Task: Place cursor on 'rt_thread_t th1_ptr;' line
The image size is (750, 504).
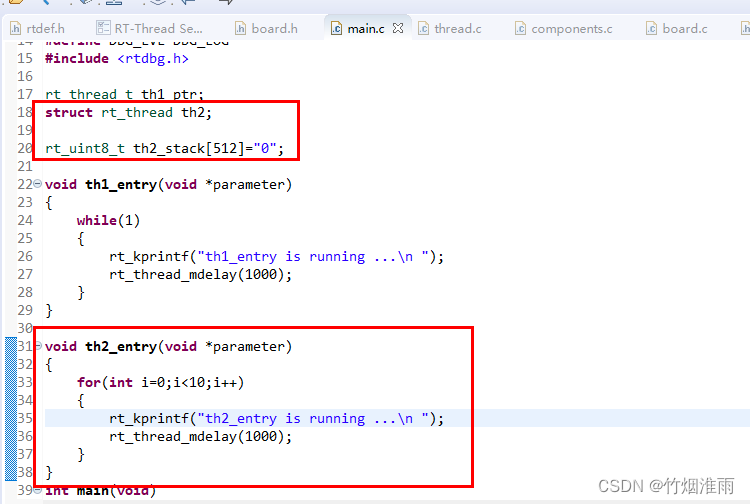Action: tap(124, 94)
